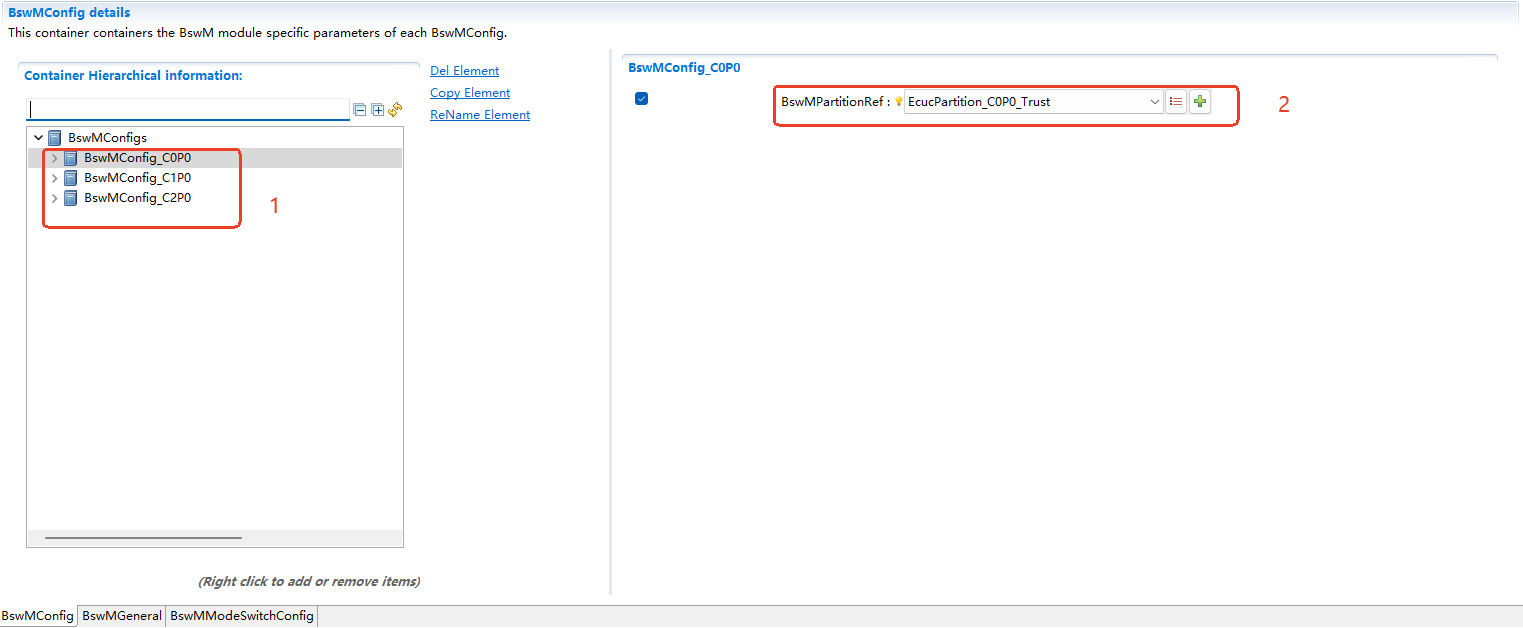Click the expand-all tree icon
This screenshot has height=628, width=1523.
377,110
